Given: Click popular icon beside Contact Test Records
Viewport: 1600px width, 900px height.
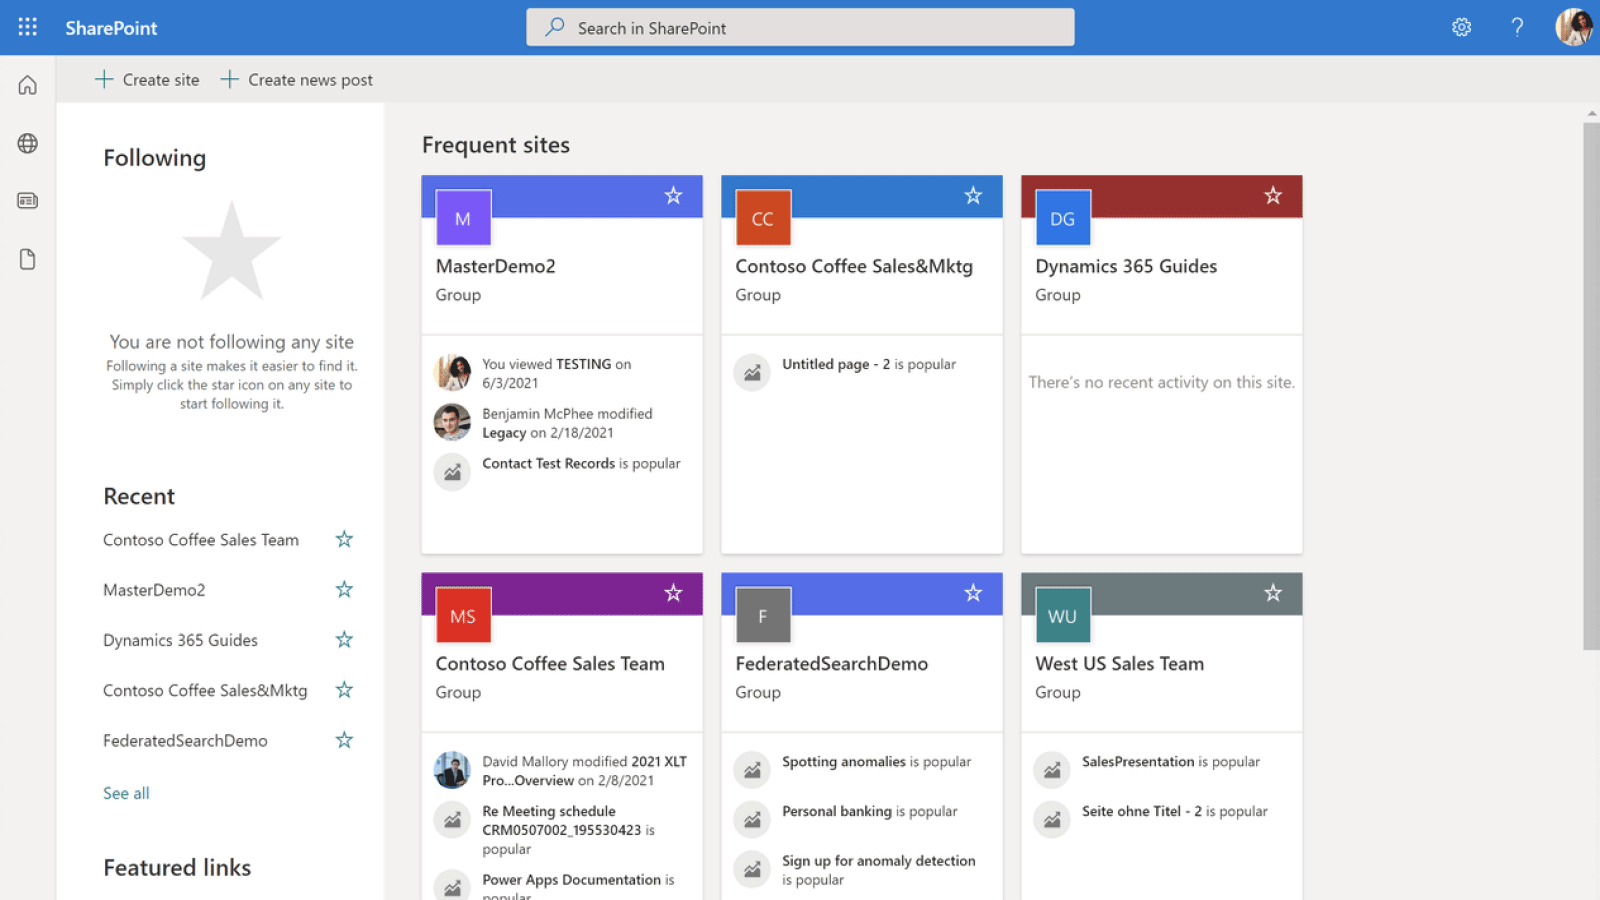Looking at the screenshot, I should (452, 472).
